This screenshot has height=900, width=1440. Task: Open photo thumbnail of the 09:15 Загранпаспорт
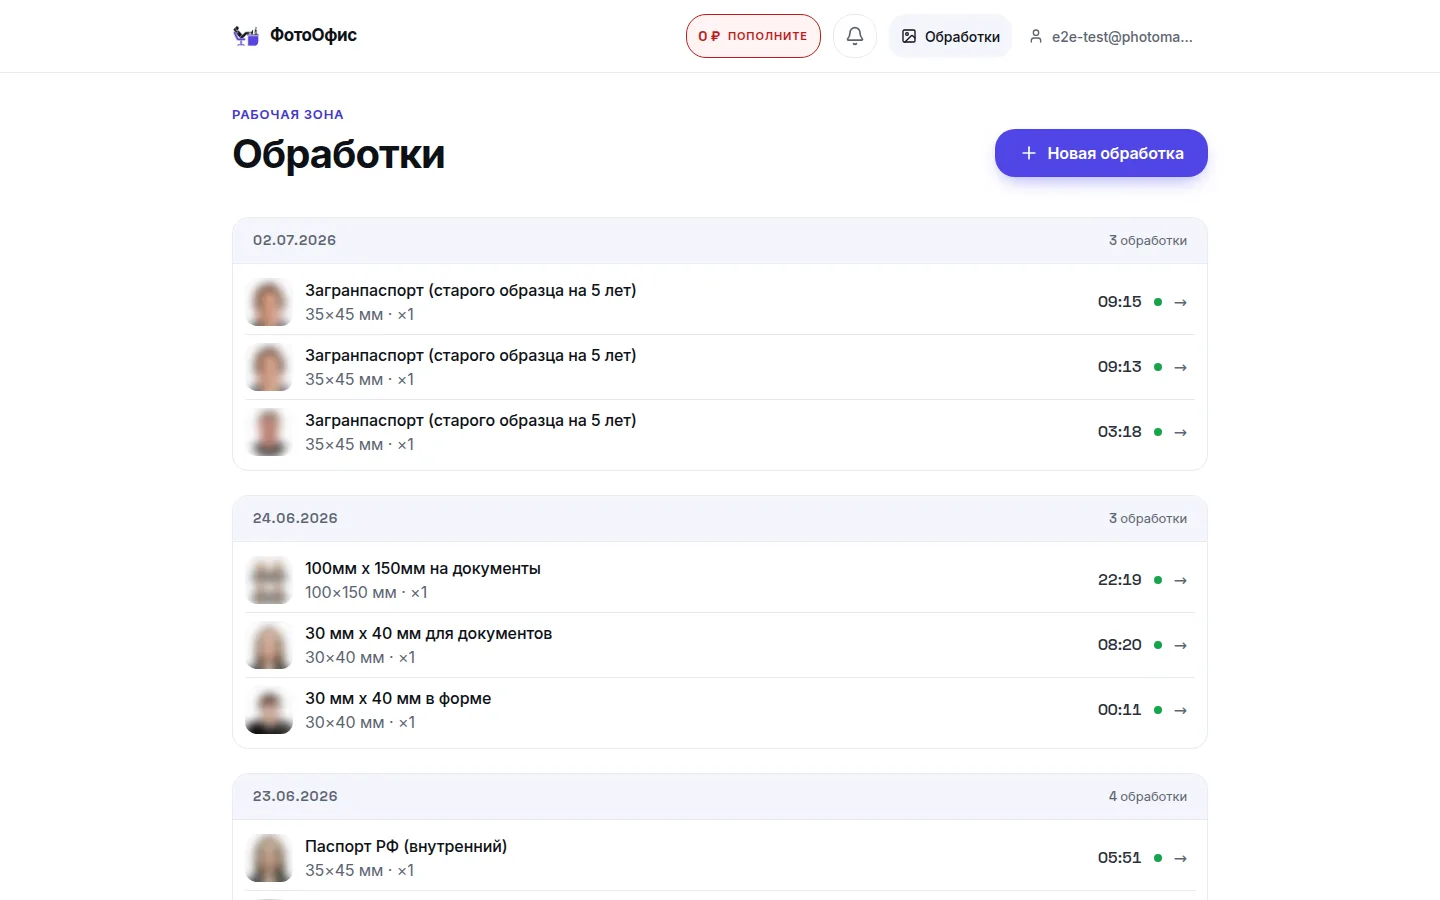coord(269,302)
